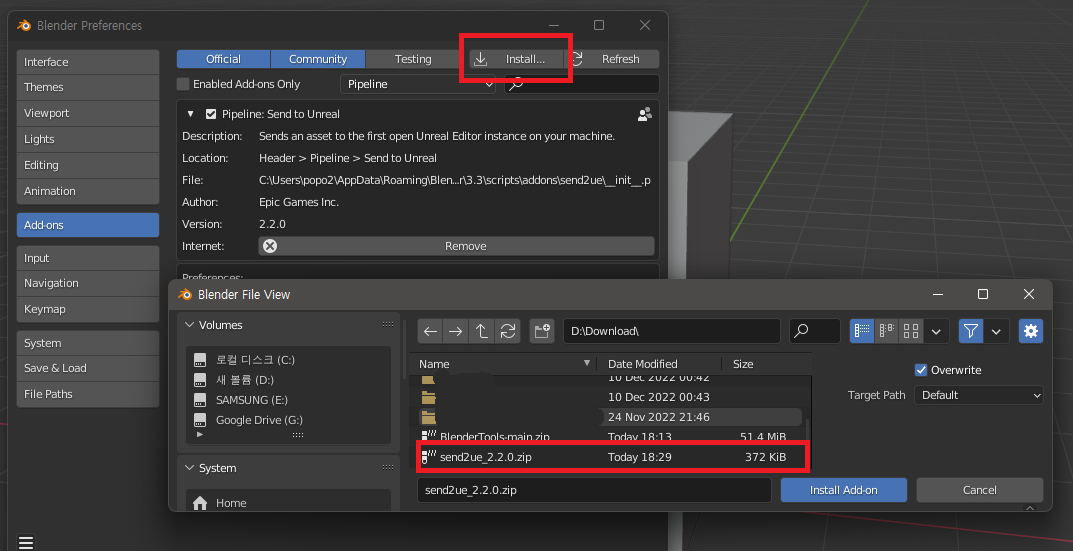Open the Keymap preferences tab
This screenshot has height=551, width=1073.
pos(88,309)
